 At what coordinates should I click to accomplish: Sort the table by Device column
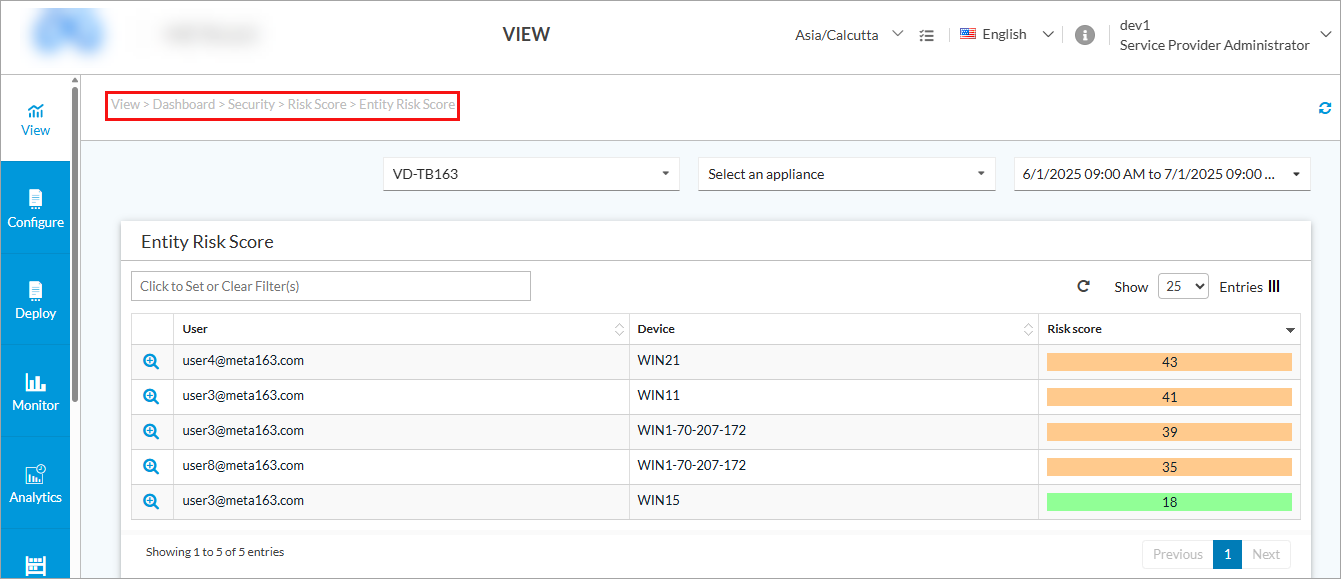pos(834,329)
